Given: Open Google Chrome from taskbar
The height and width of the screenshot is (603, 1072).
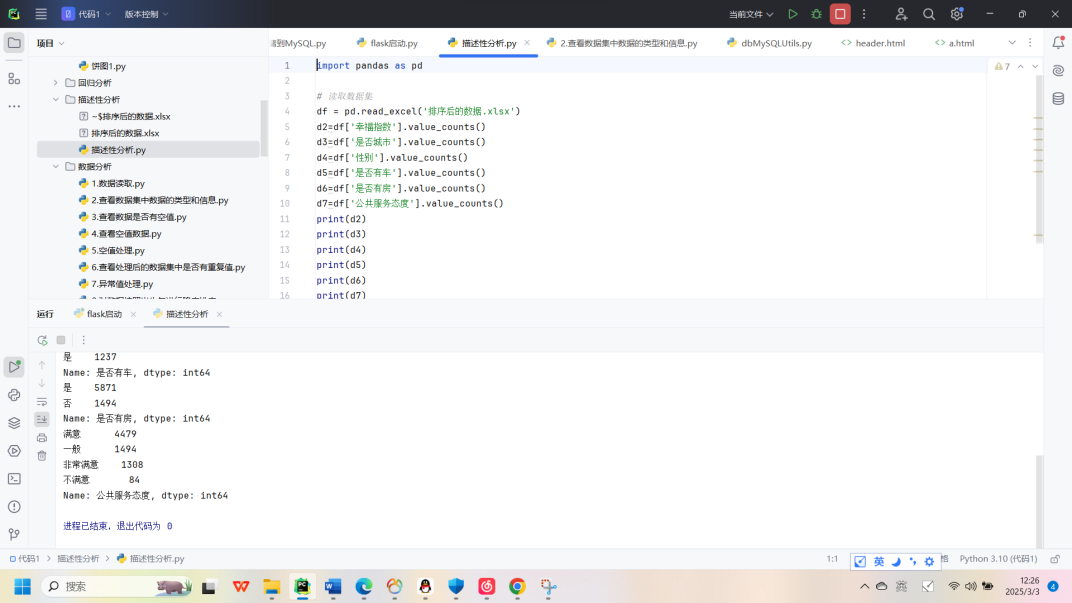Looking at the screenshot, I should [518, 587].
